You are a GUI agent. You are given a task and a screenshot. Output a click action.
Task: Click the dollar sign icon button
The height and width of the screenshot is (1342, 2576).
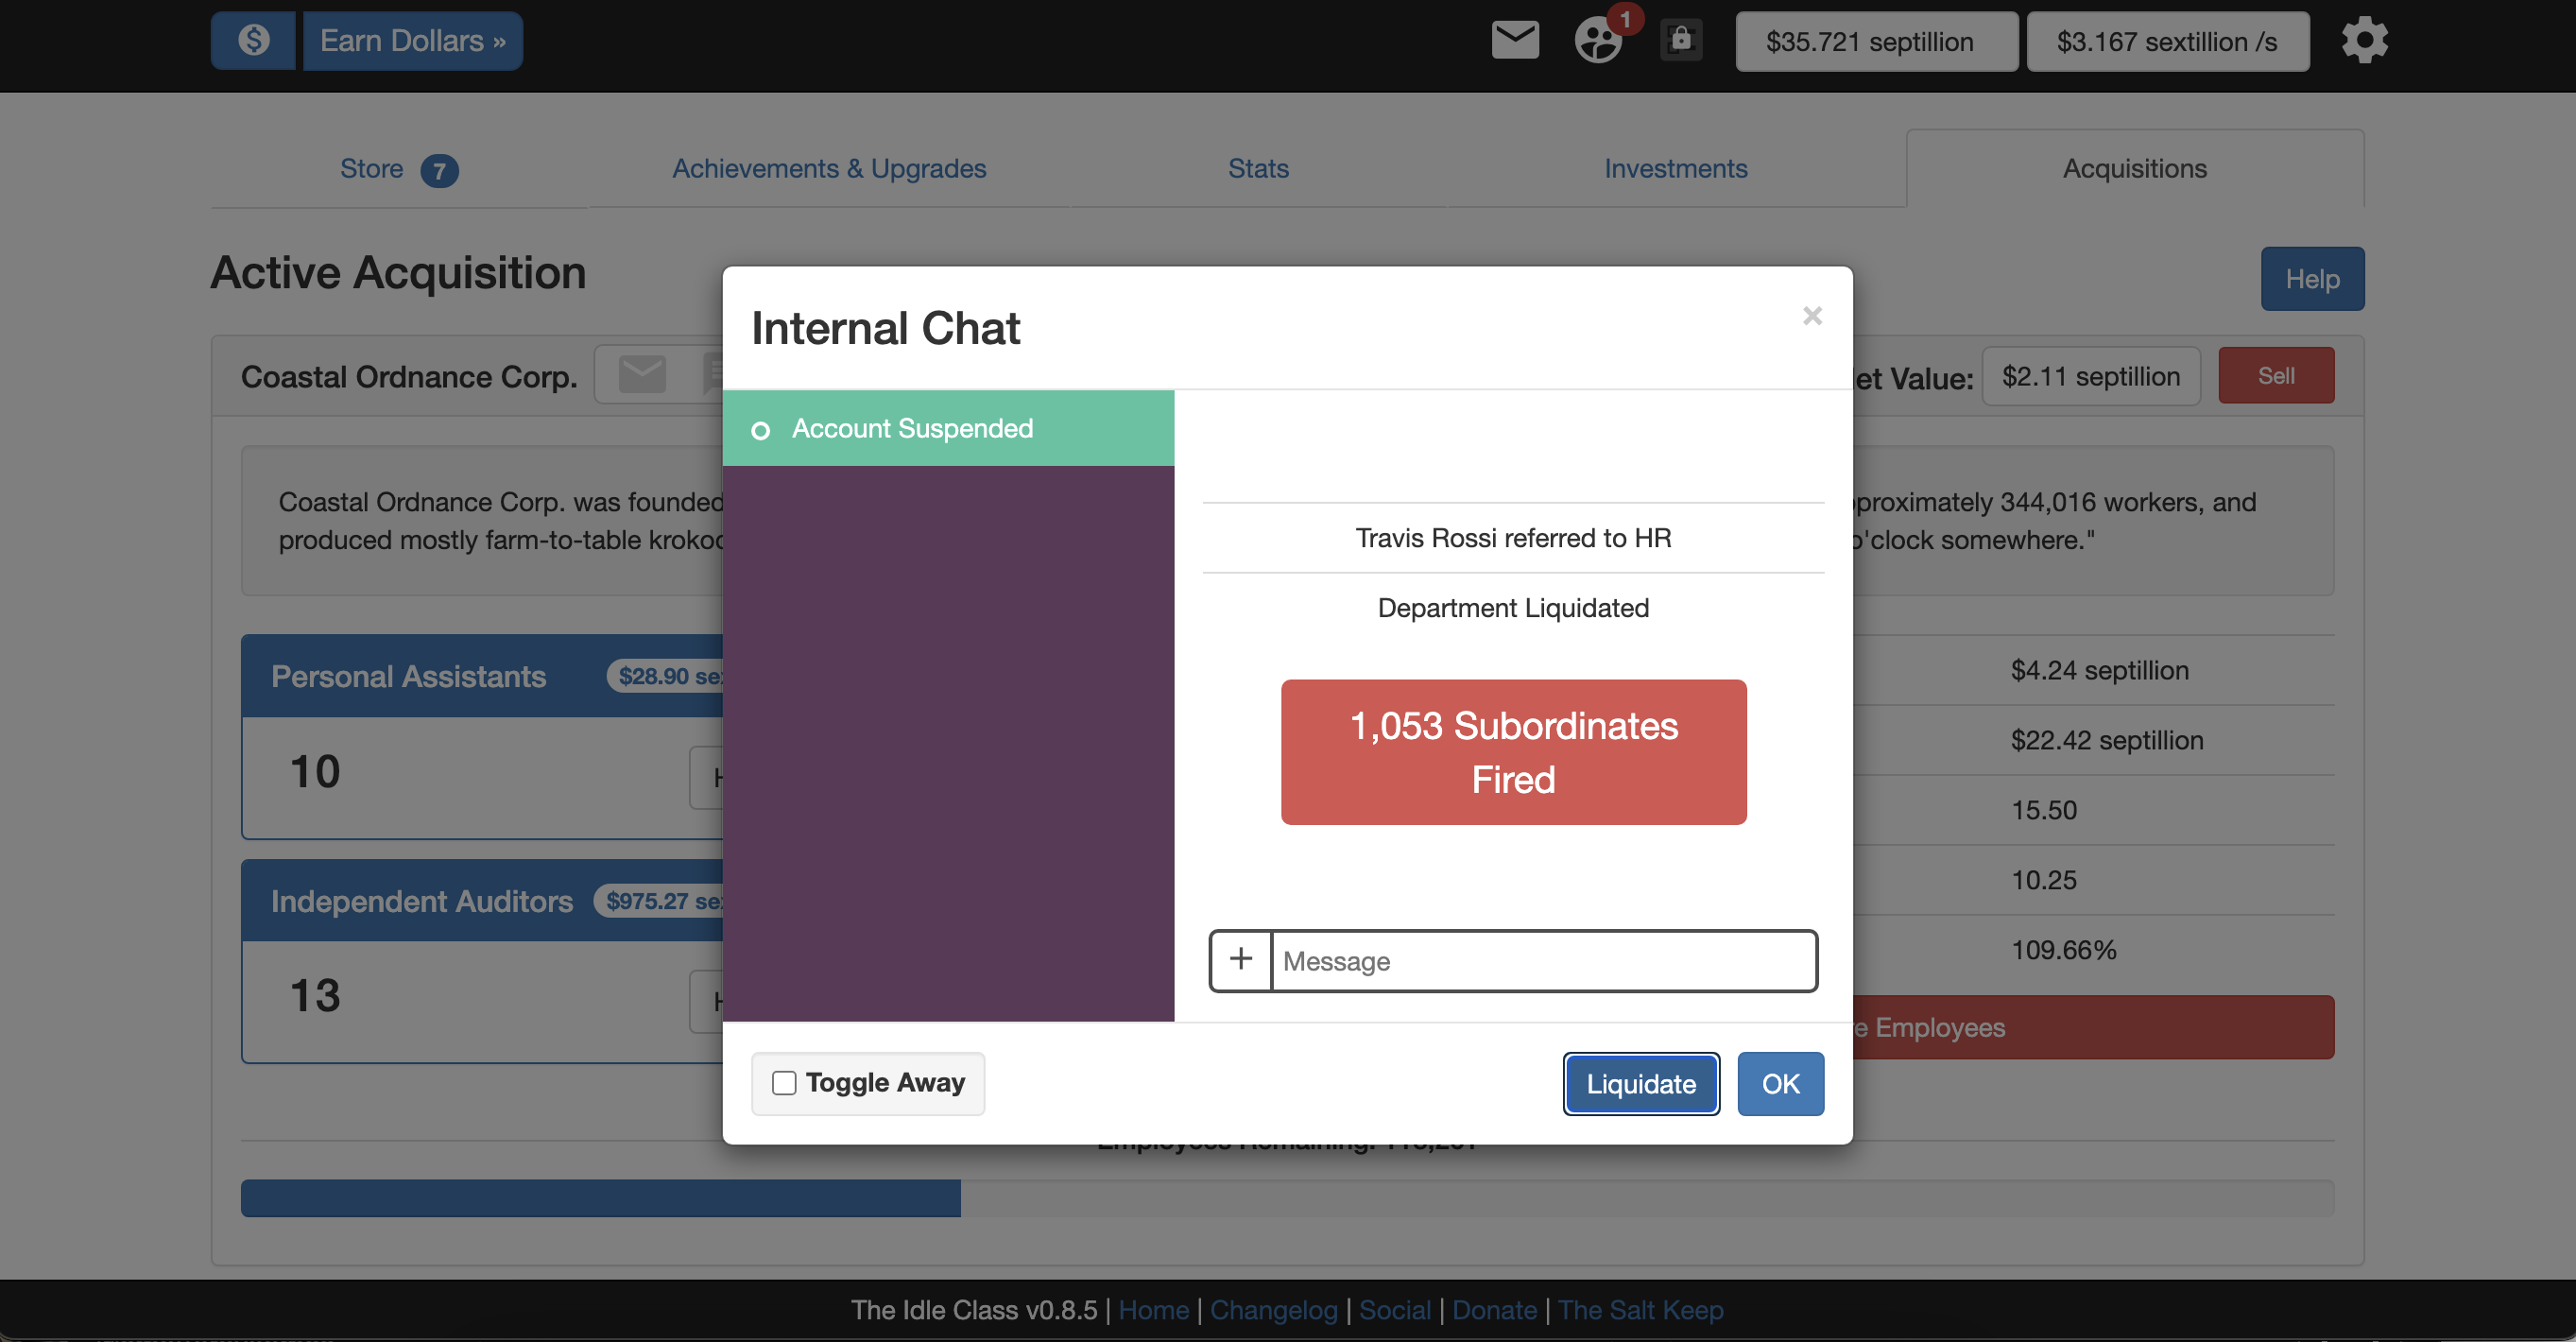click(x=253, y=41)
